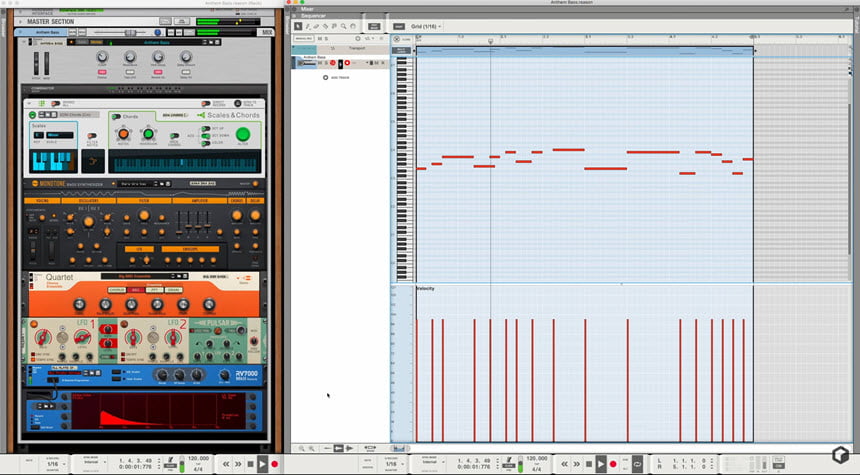Image resolution: width=860 pixels, height=475 pixels.
Task: Click the Monotone Bass Synthesizer patch name display
Action: [136, 184]
